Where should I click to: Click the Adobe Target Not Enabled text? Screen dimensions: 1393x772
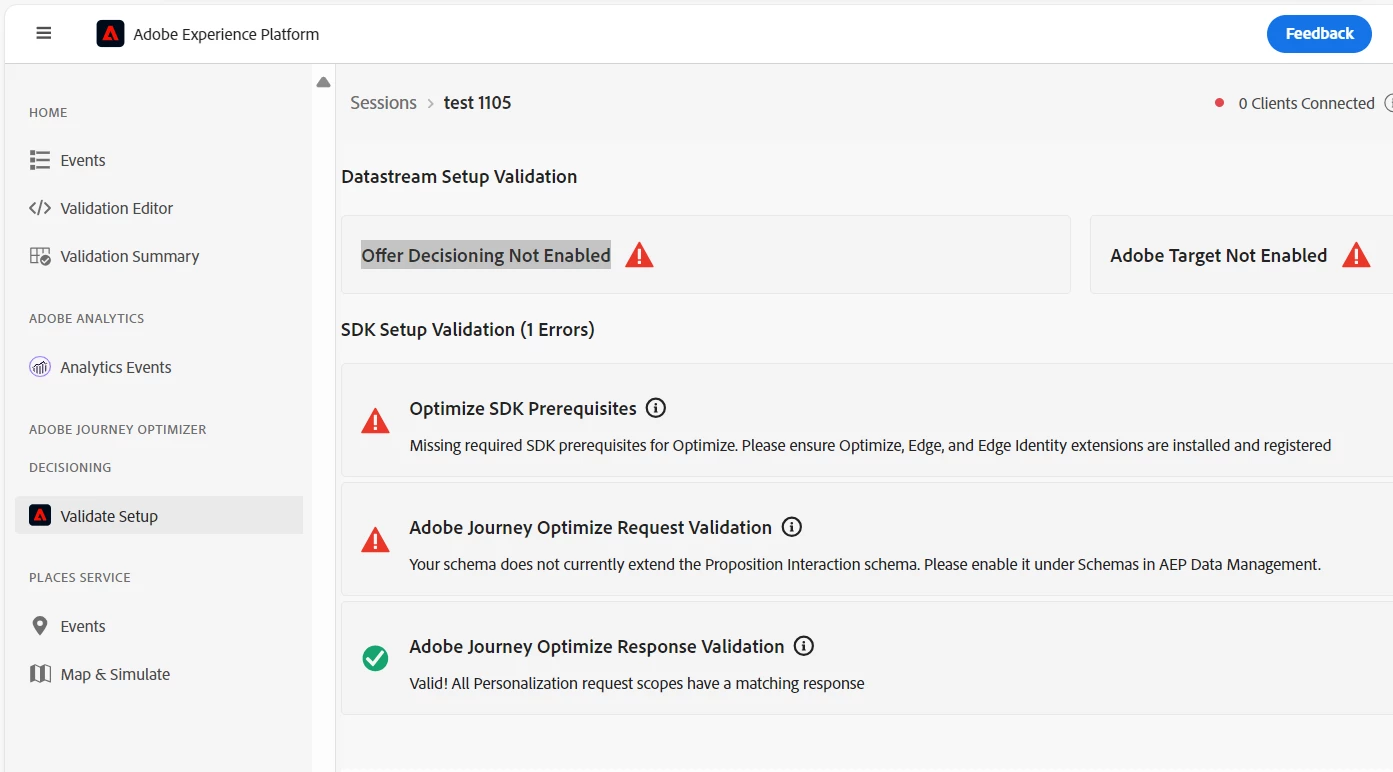1218,255
